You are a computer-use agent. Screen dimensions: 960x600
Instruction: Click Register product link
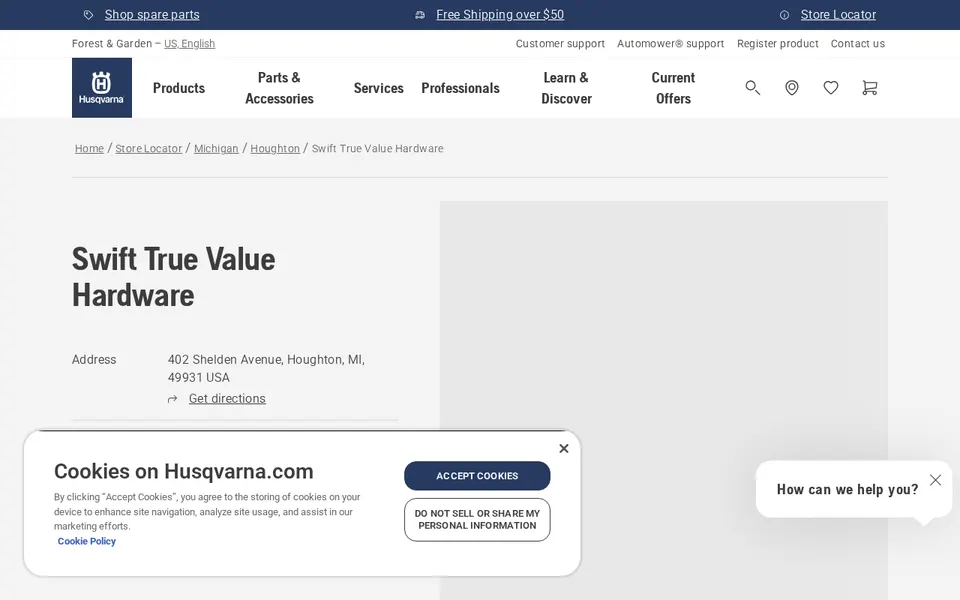tap(778, 43)
